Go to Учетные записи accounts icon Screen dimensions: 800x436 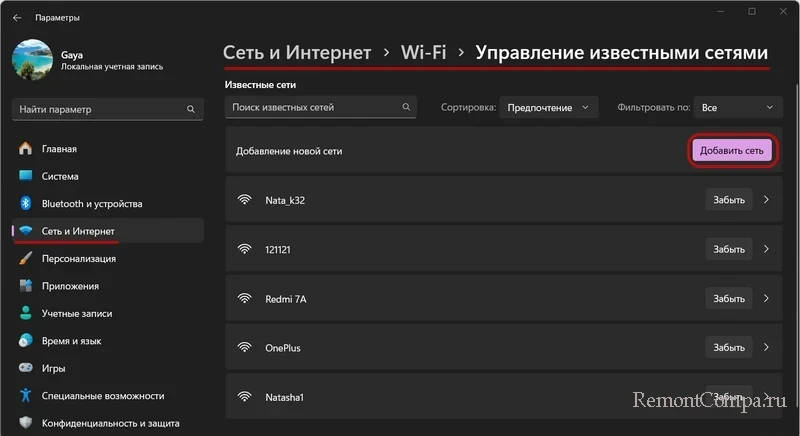26,313
